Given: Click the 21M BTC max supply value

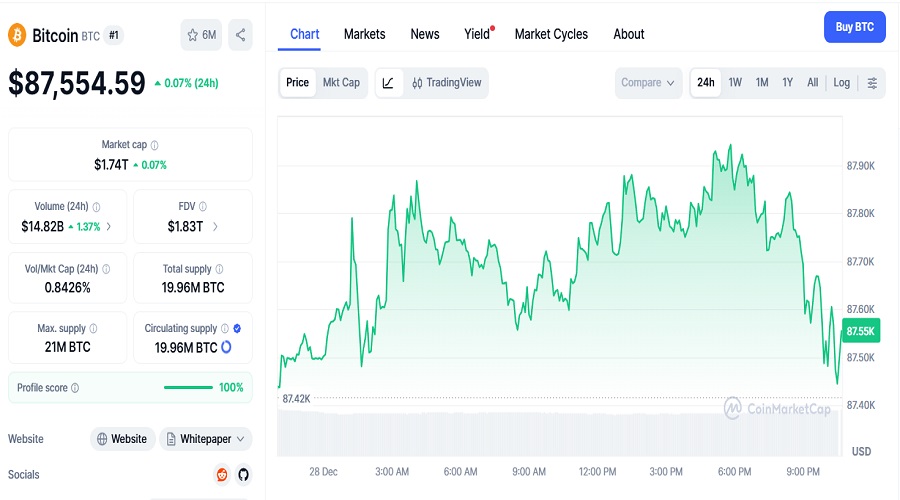Looking at the screenshot, I should tap(68, 347).
